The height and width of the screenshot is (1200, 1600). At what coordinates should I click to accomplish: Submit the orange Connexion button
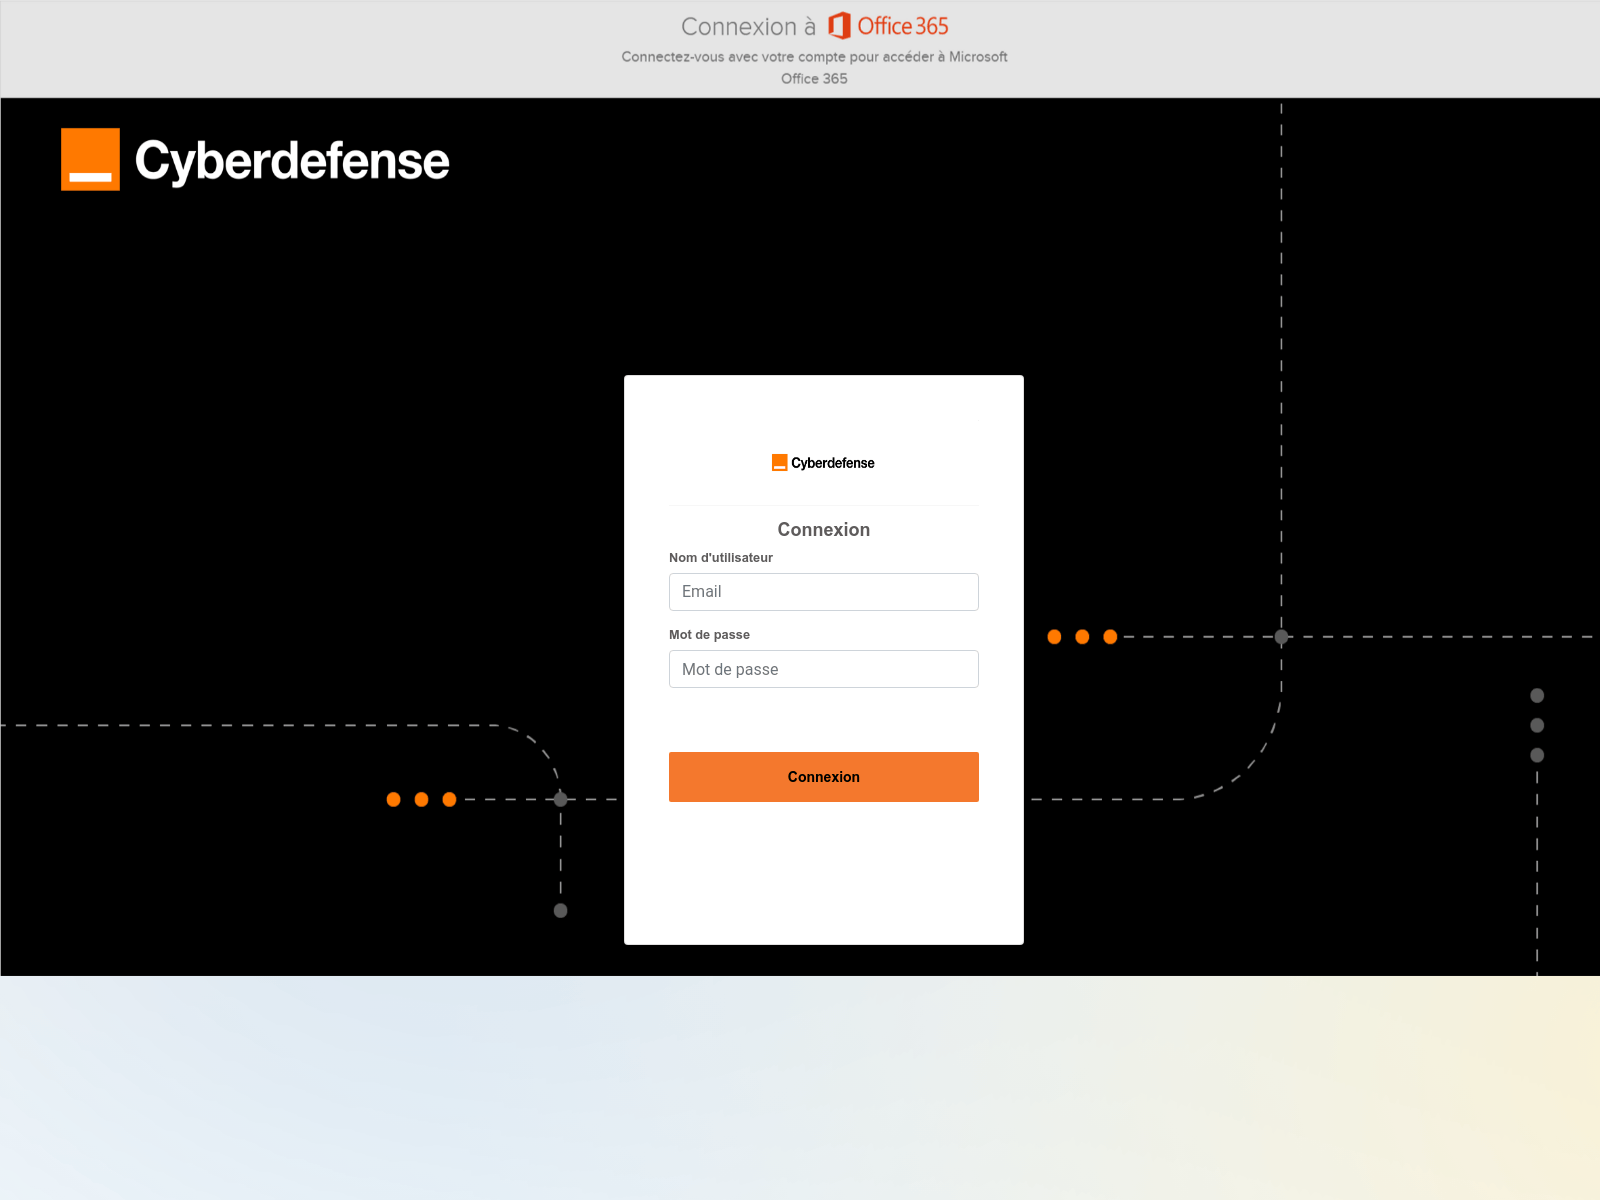(823, 777)
